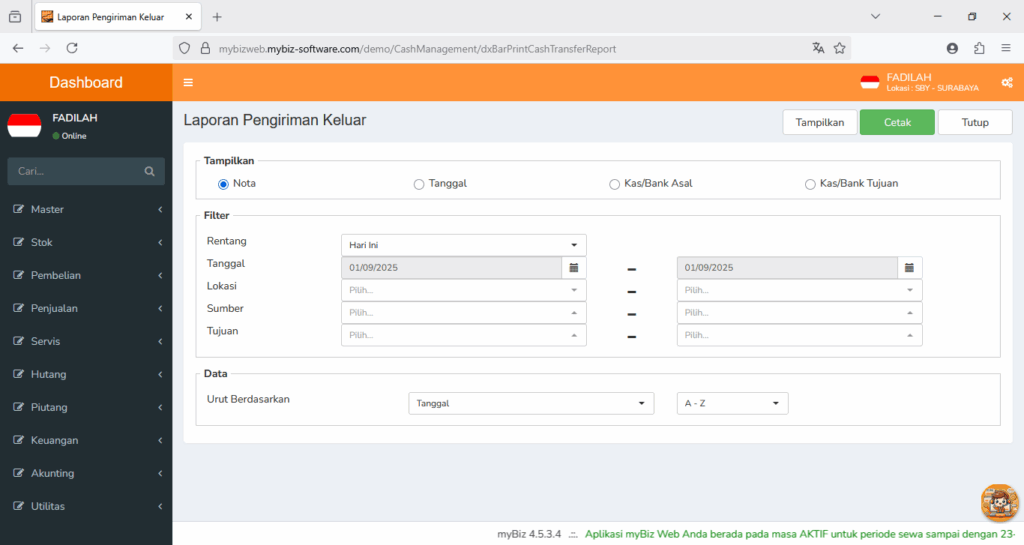Image resolution: width=1024 pixels, height=545 pixels.
Task: Click the Tutup button
Action: pyautogui.click(x=975, y=122)
